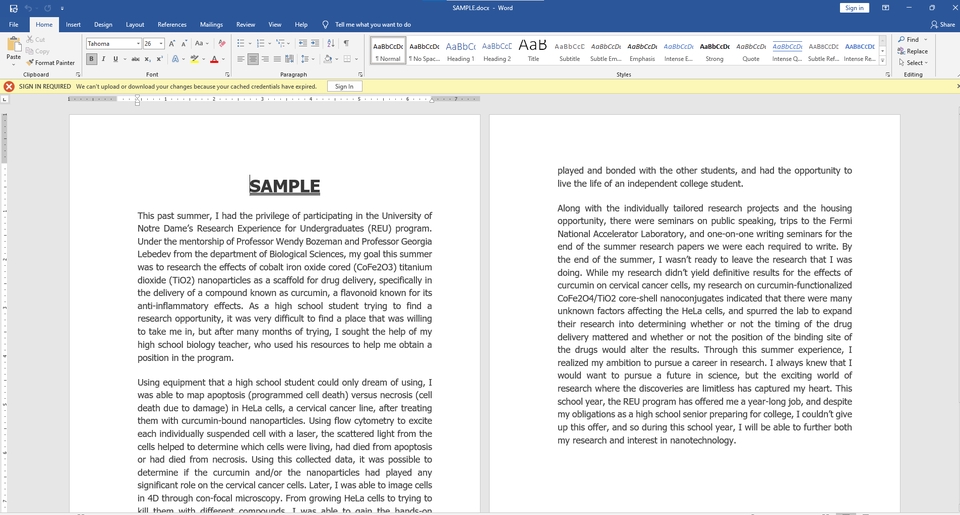Open Ribbon Display Options icon
The image size is (960, 515).
click(x=885, y=8)
